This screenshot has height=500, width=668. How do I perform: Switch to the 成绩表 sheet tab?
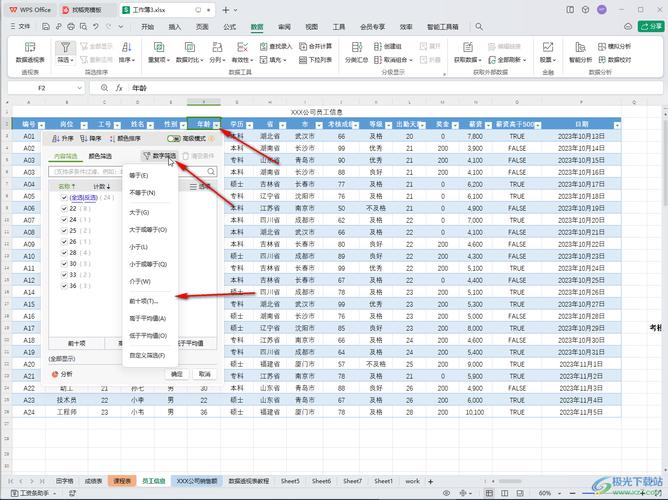[93, 481]
